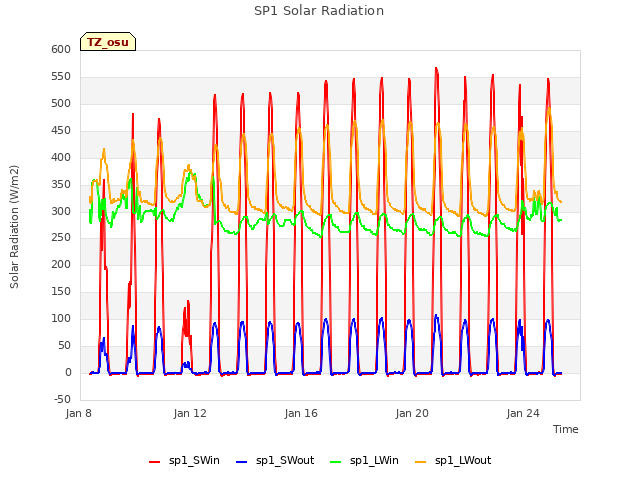Viewport: 640px width, 480px height.
Task: Toggle the sp1_SWin legend entry
Action: click(x=184, y=461)
